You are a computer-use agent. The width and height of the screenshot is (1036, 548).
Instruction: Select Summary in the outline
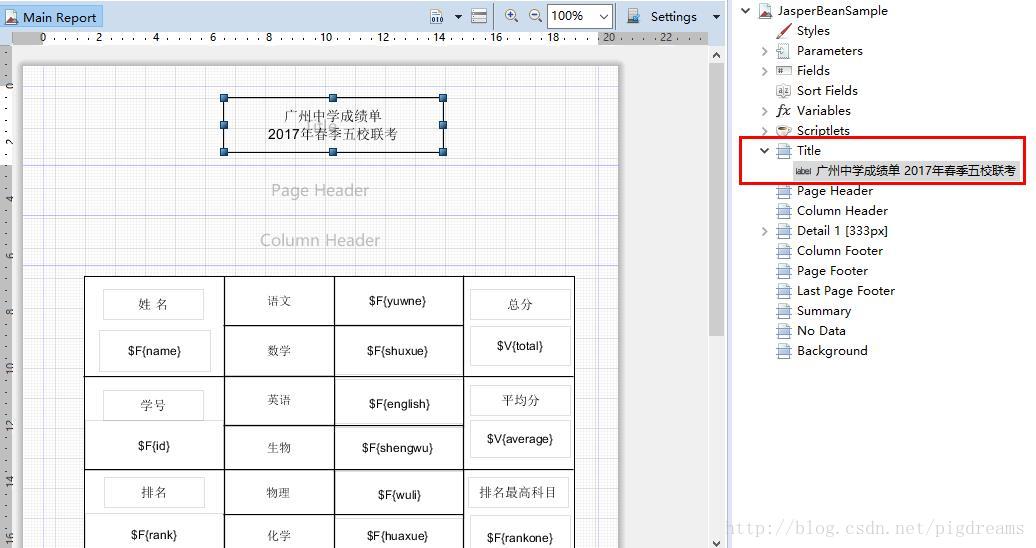coord(823,311)
